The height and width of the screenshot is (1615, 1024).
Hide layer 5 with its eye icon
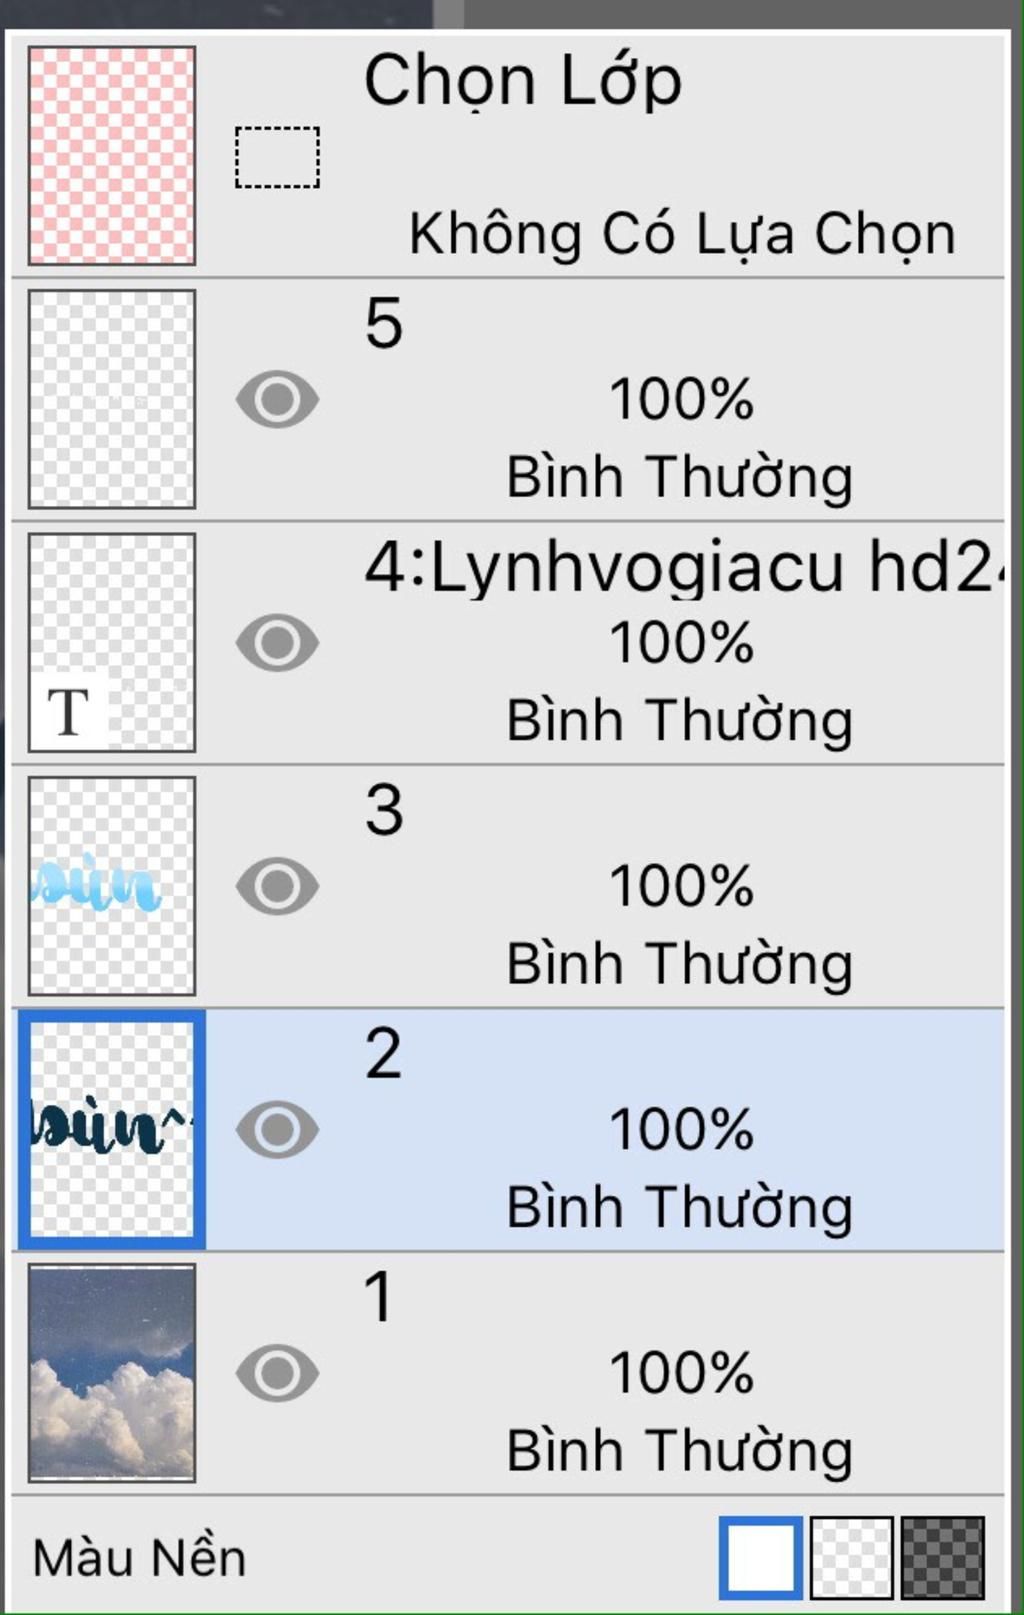coord(277,399)
